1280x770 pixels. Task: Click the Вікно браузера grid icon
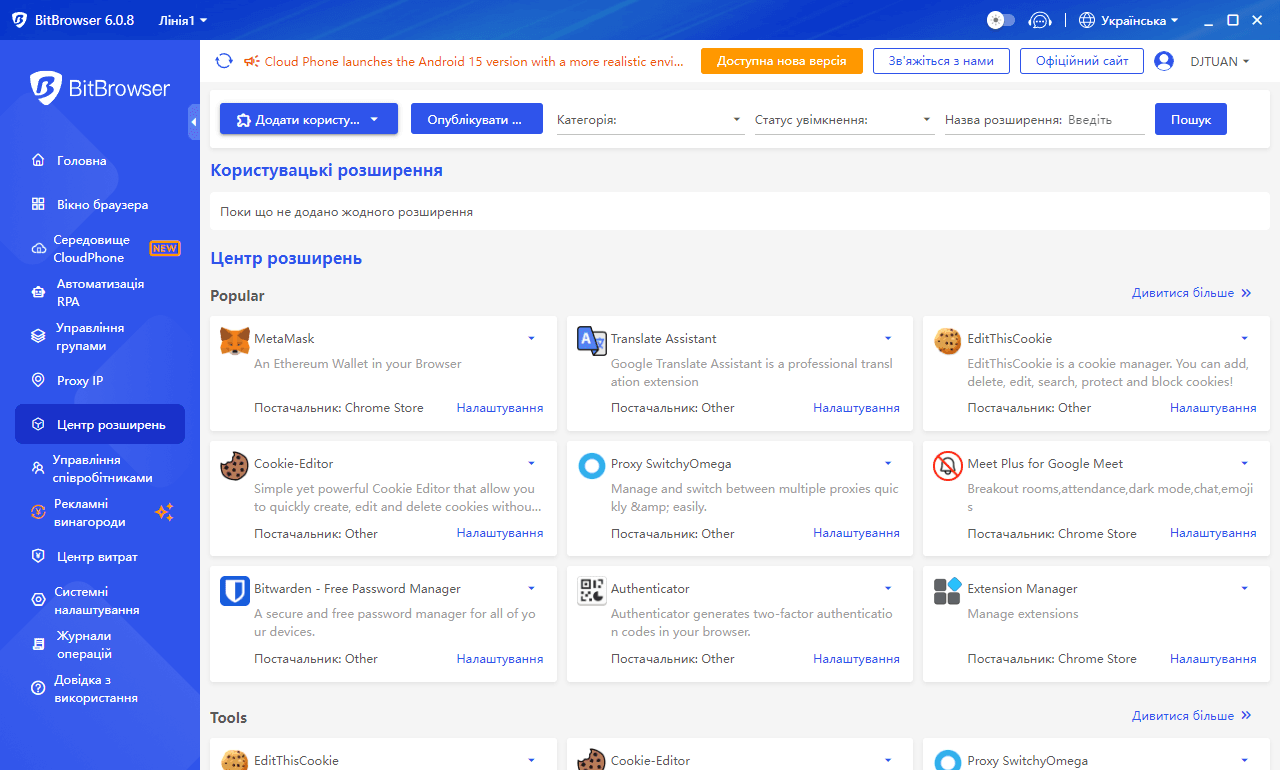(x=38, y=204)
